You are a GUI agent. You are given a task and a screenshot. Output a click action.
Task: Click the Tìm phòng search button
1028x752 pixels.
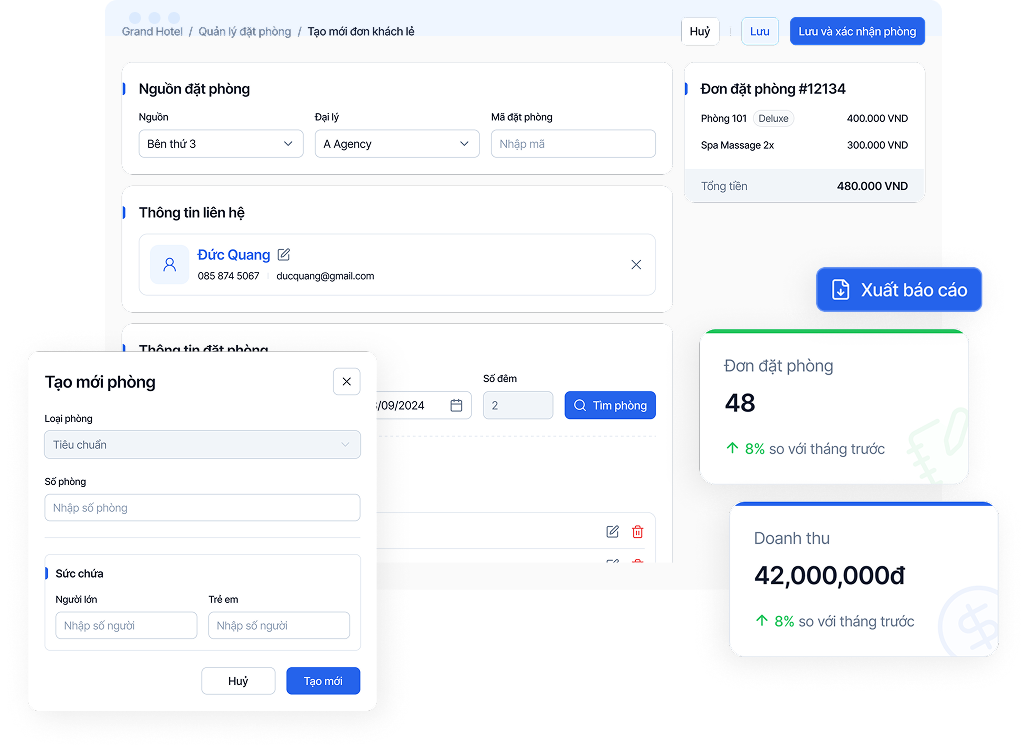click(x=610, y=405)
